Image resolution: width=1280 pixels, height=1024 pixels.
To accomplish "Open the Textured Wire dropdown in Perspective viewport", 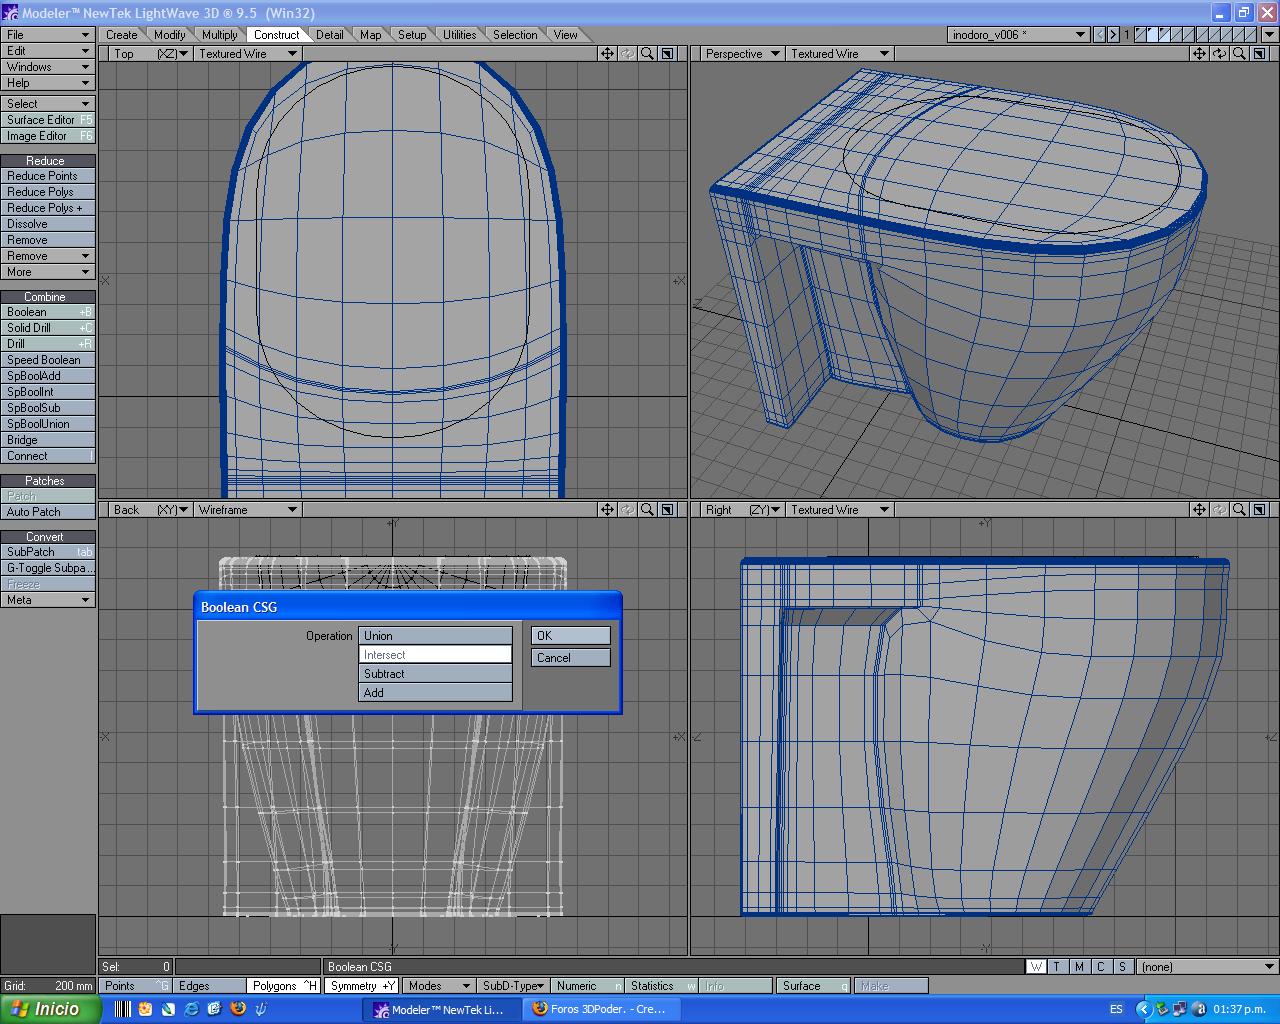I will 838,54.
